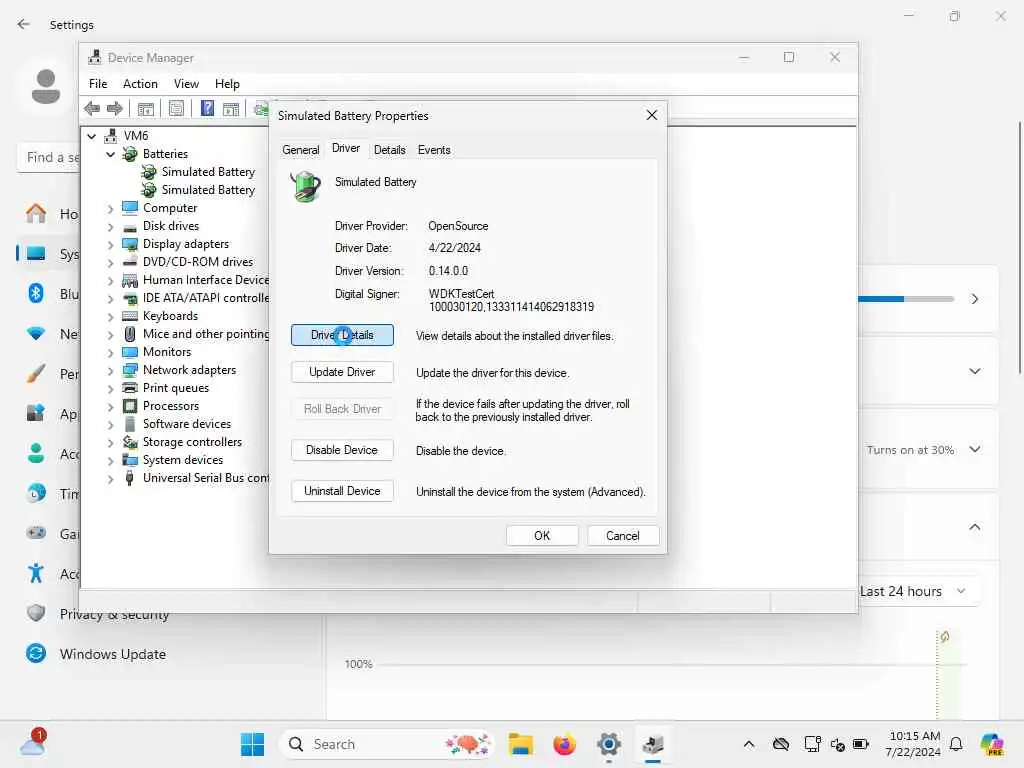1024x768 pixels.
Task: Click the clock showing 10:15 AM
Action: tap(913, 744)
